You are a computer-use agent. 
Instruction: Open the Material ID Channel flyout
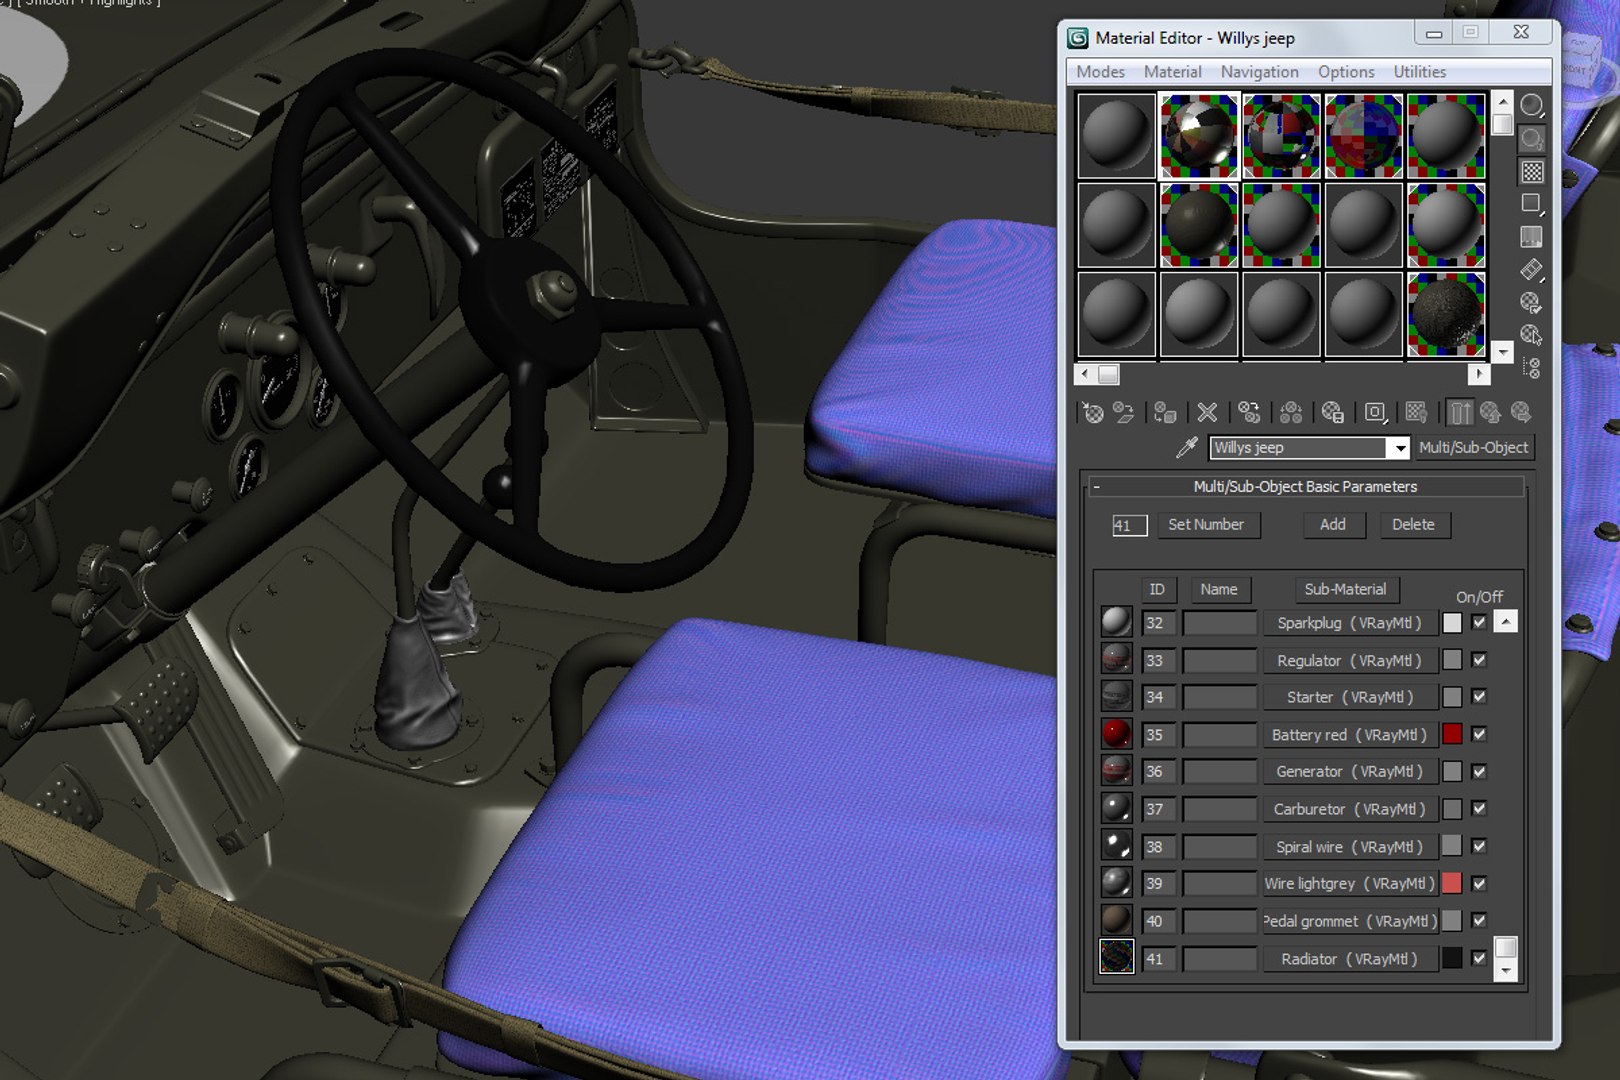(1375, 412)
